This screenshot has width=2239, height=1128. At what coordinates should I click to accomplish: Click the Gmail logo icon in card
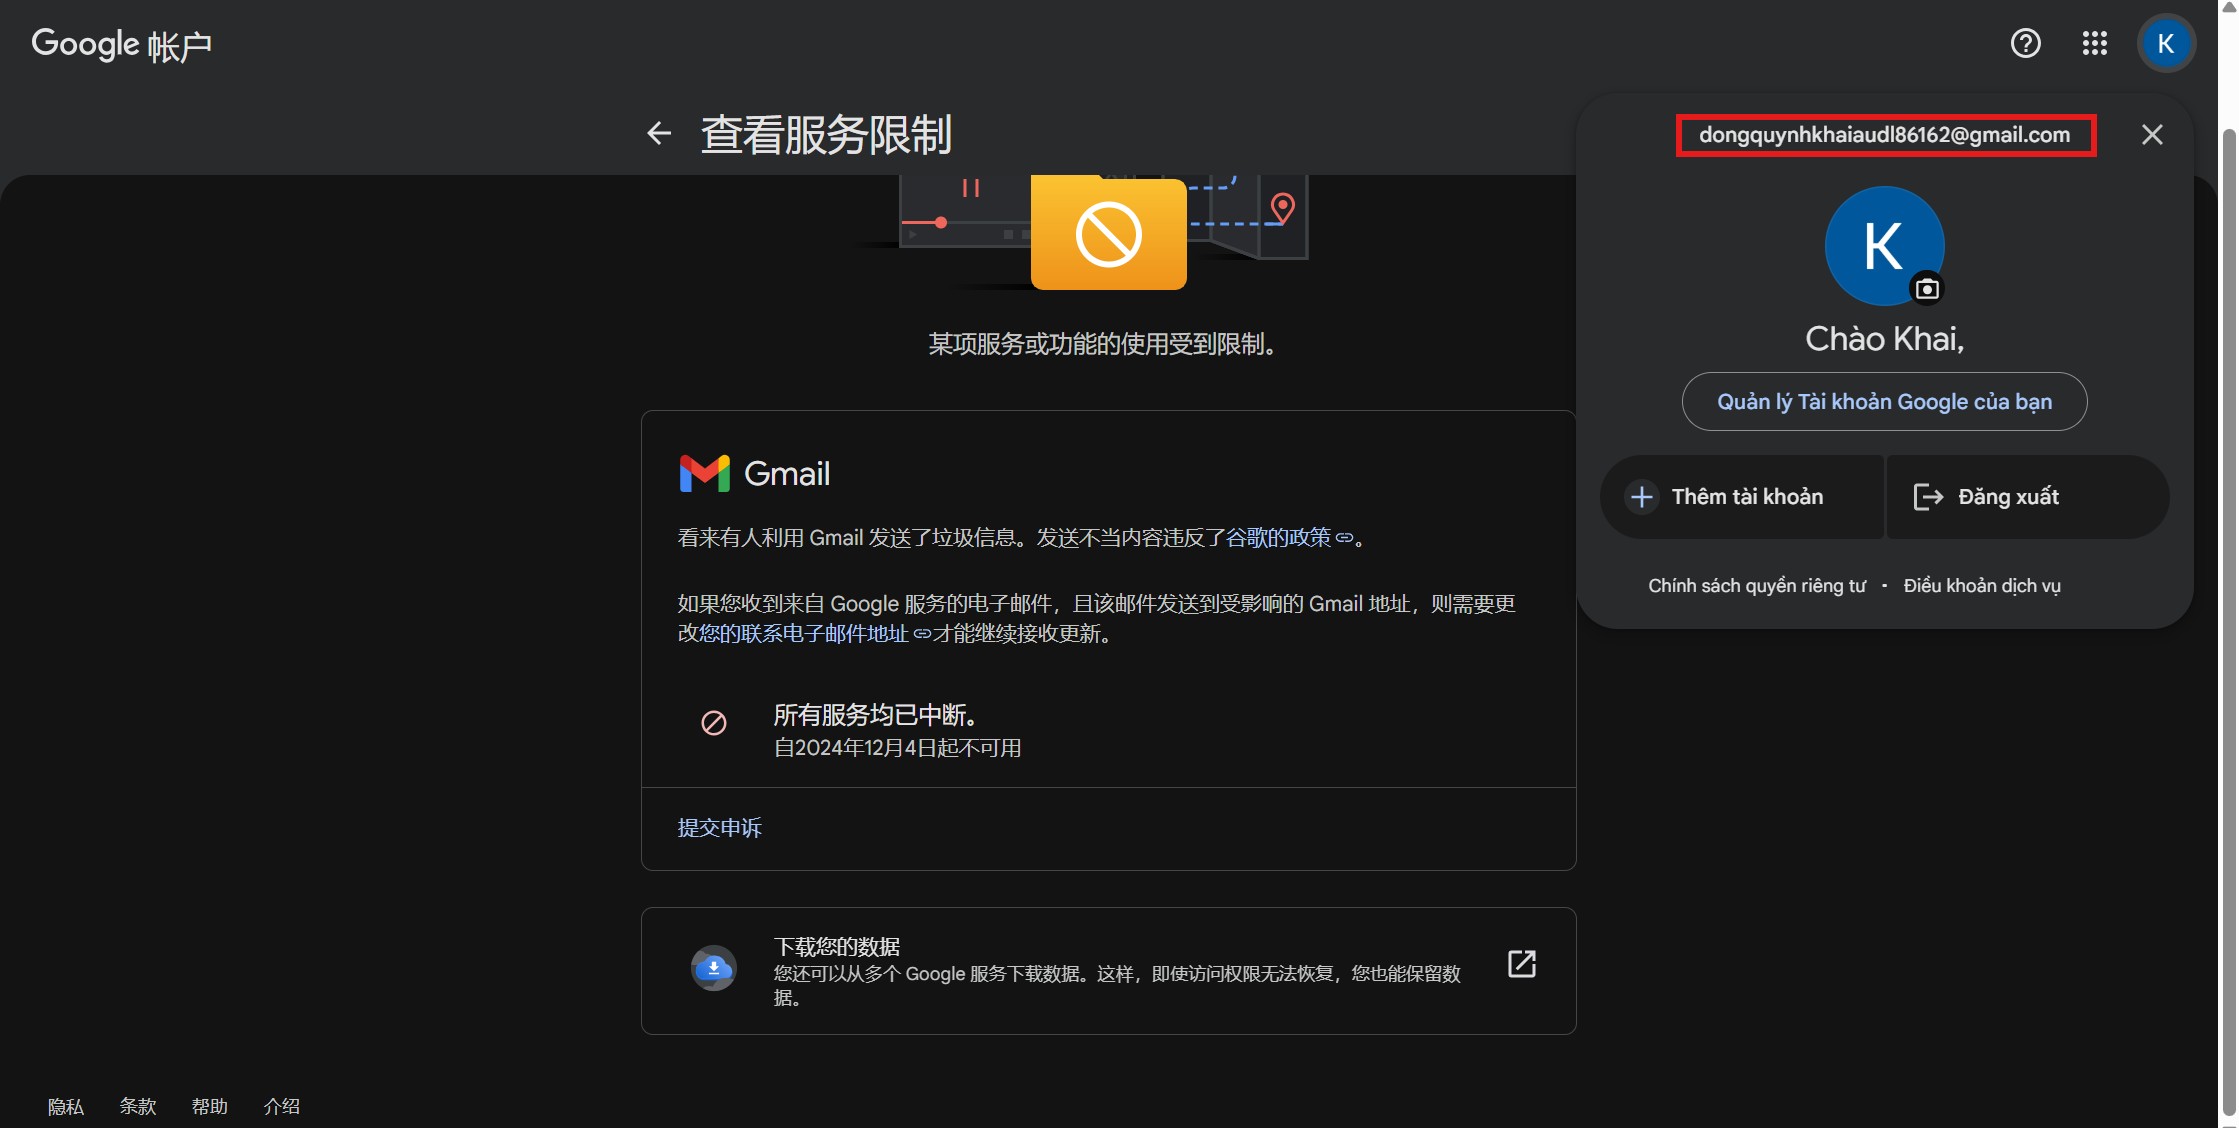[x=704, y=474]
